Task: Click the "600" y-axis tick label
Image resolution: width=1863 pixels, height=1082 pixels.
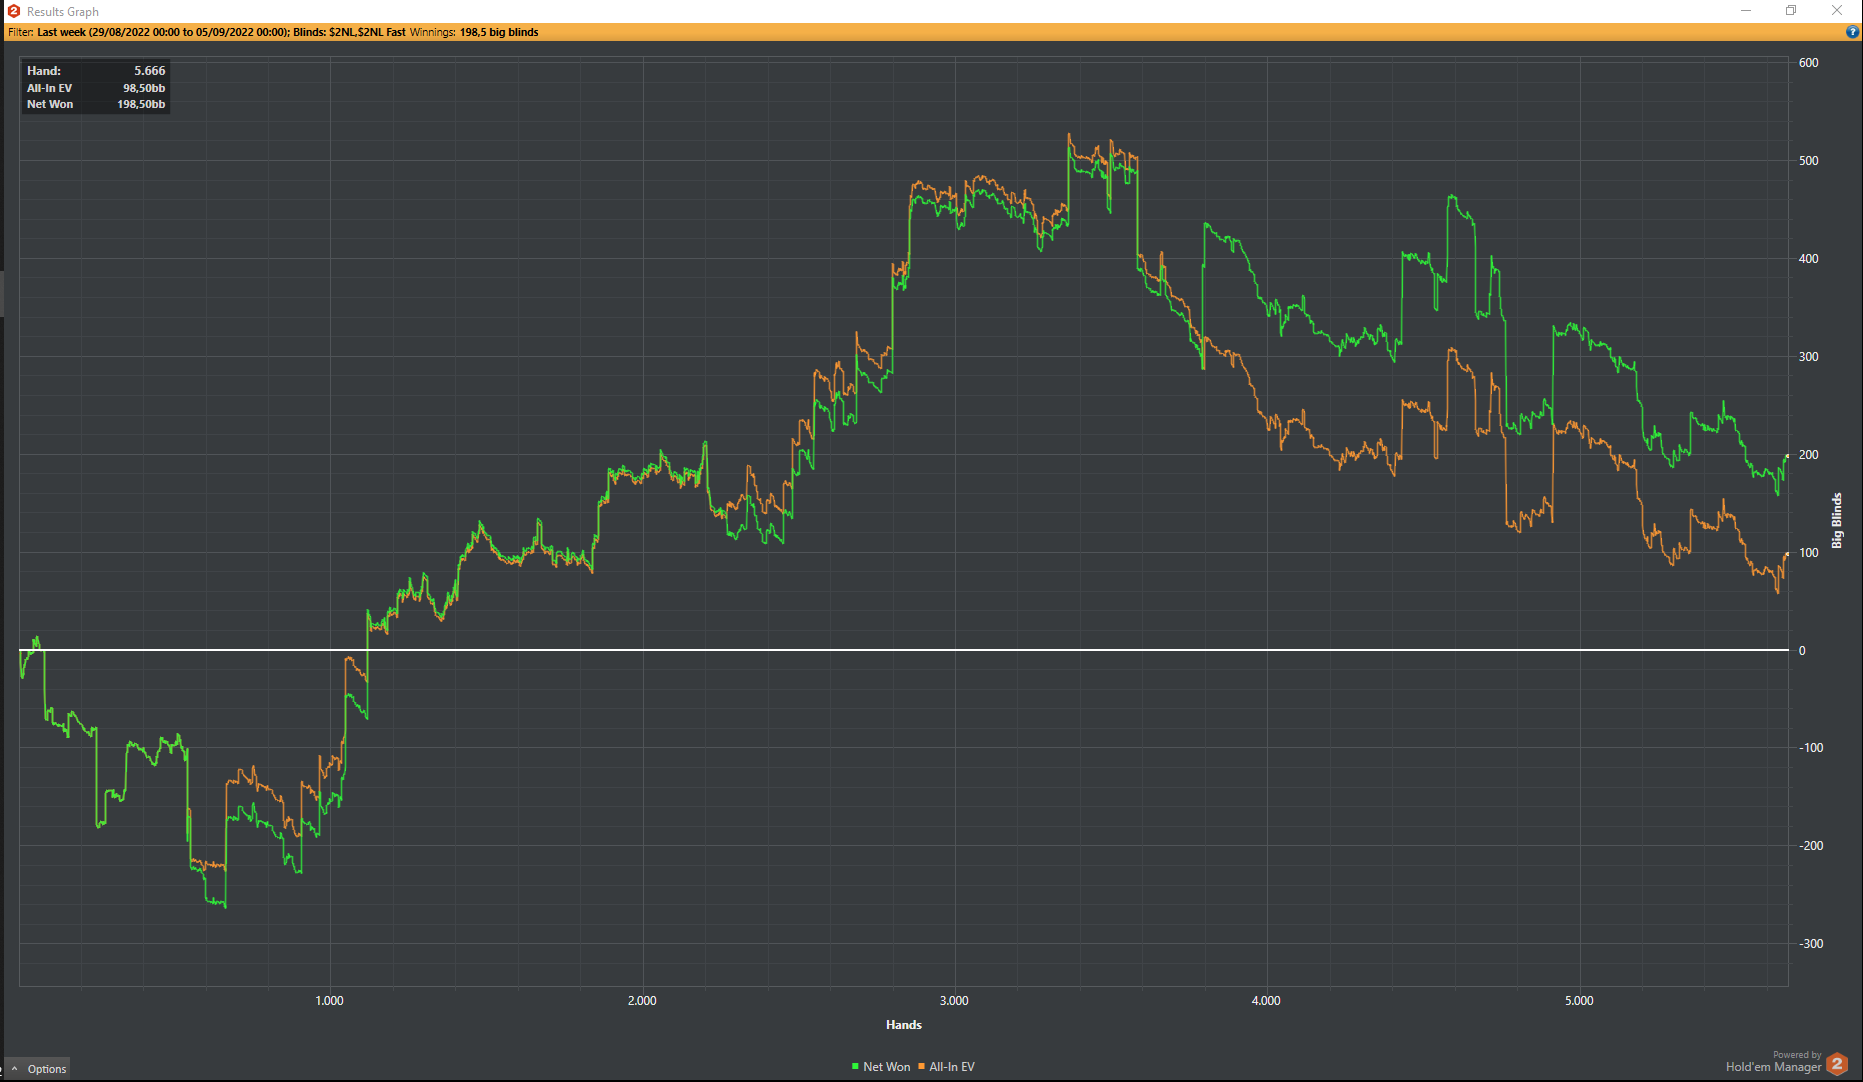Action: pos(1808,63)
